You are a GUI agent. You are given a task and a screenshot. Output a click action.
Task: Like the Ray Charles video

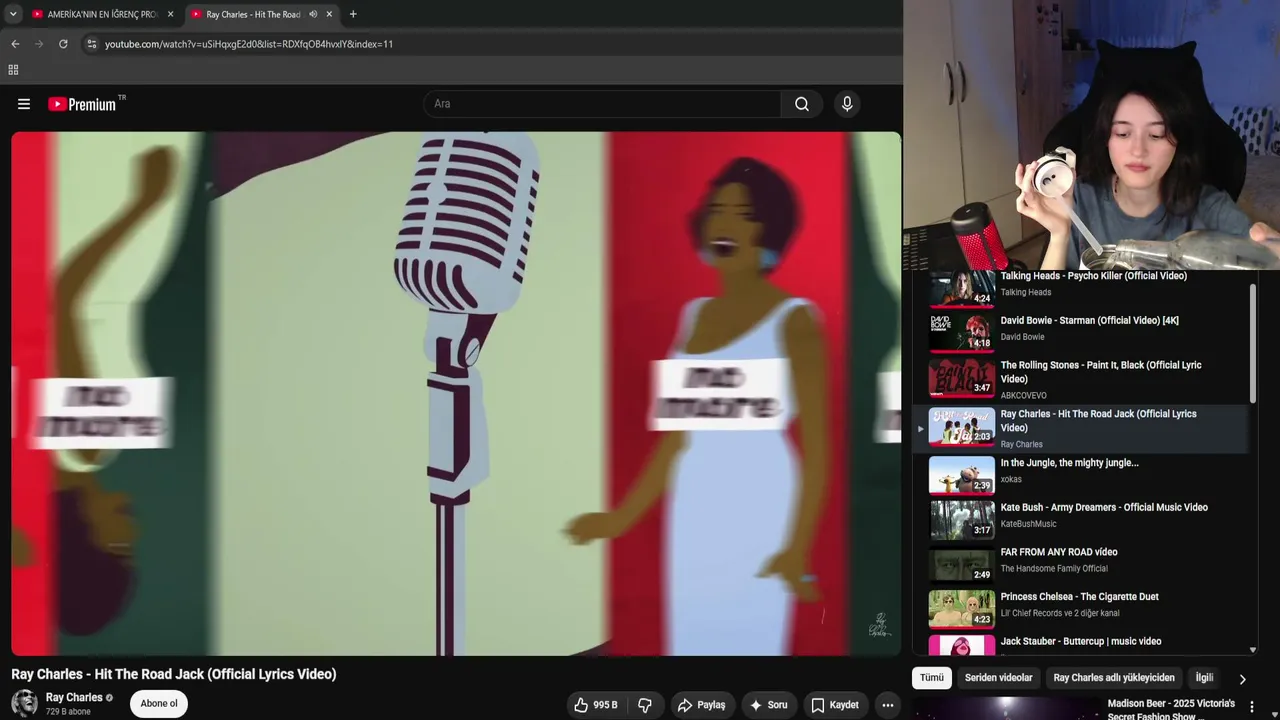(596, 705)
